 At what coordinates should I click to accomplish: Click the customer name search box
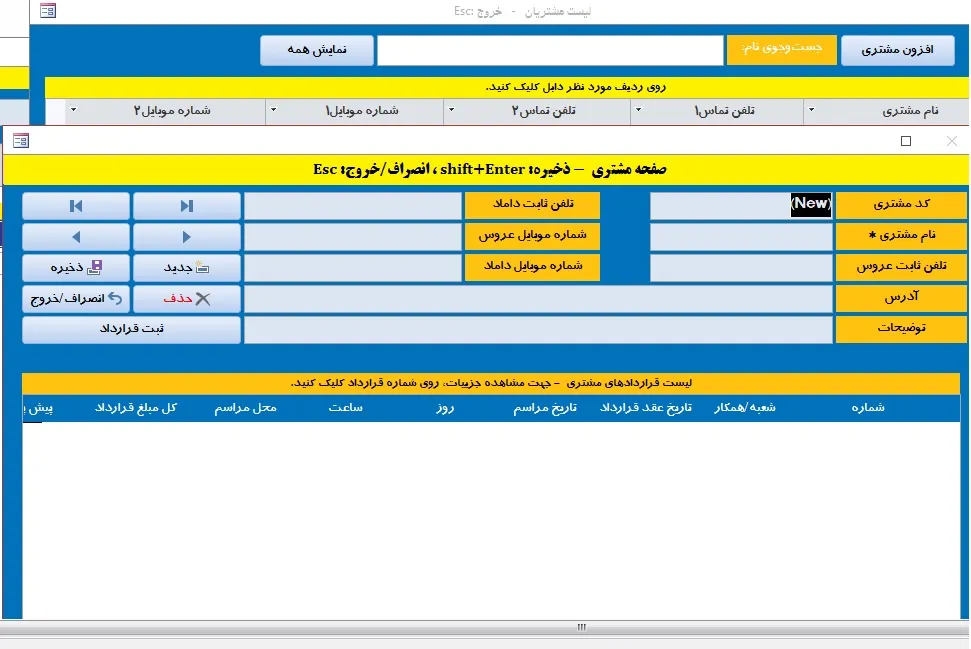tap(549, 51)
